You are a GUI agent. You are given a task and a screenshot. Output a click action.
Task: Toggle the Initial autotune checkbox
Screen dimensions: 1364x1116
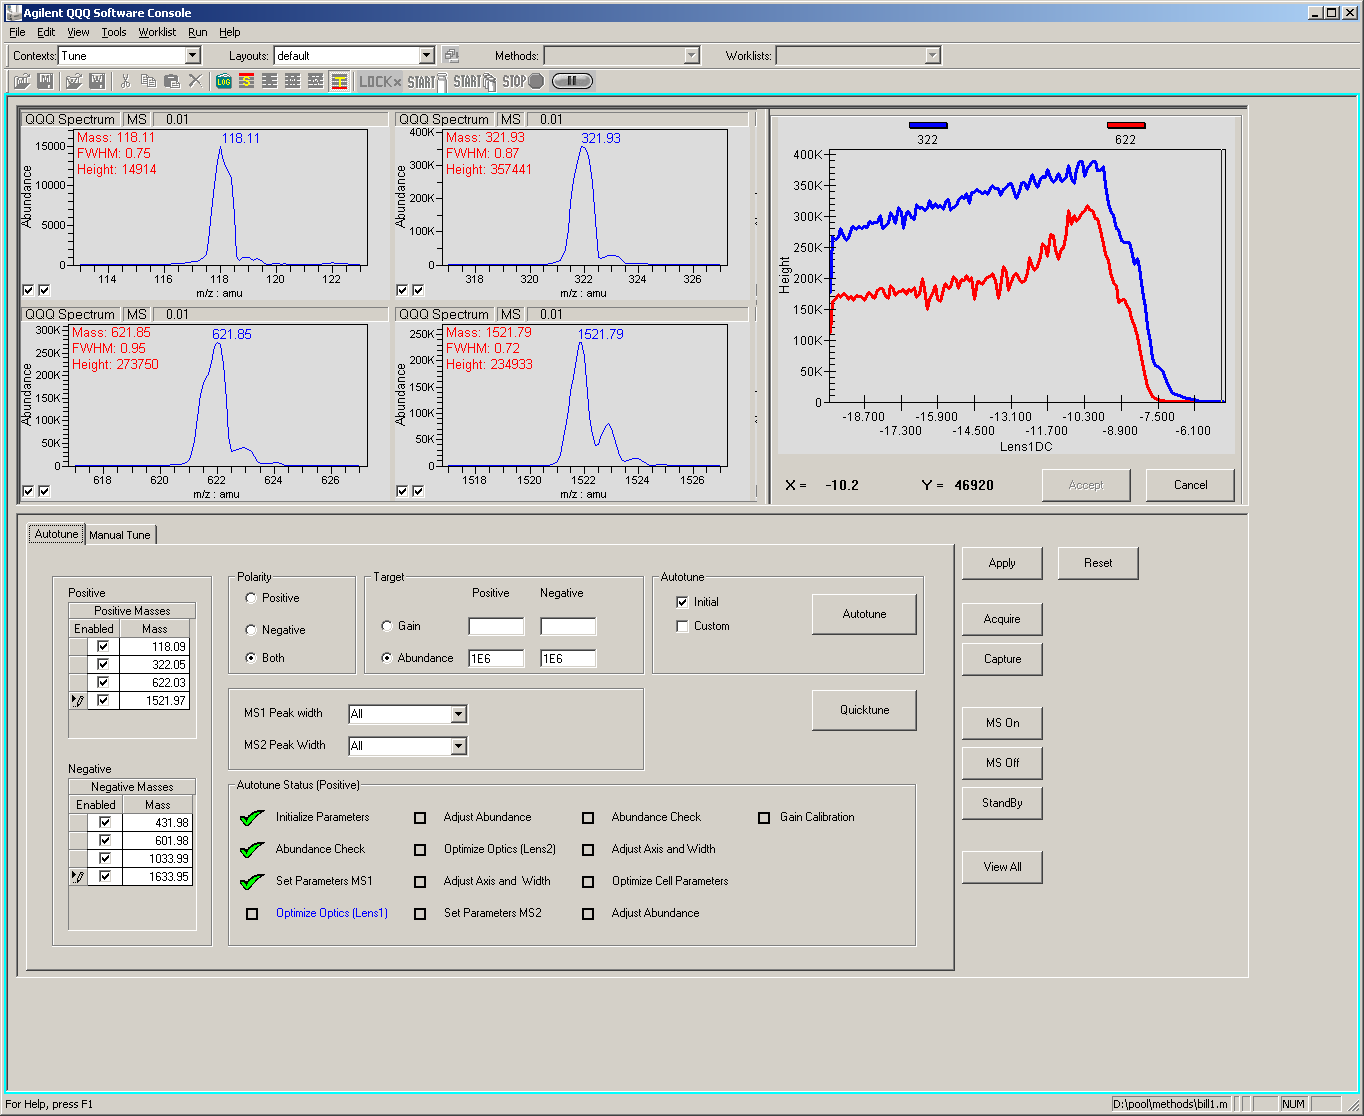(x=683, y=602)
